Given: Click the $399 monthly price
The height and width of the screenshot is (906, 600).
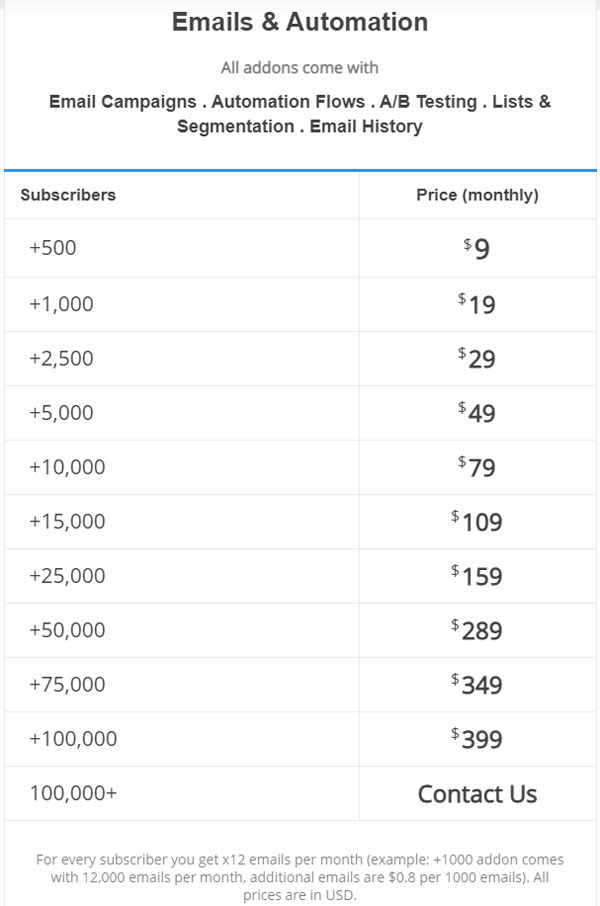Looking at the screenshot, I should pyautogui.click(x=477, y=738).
